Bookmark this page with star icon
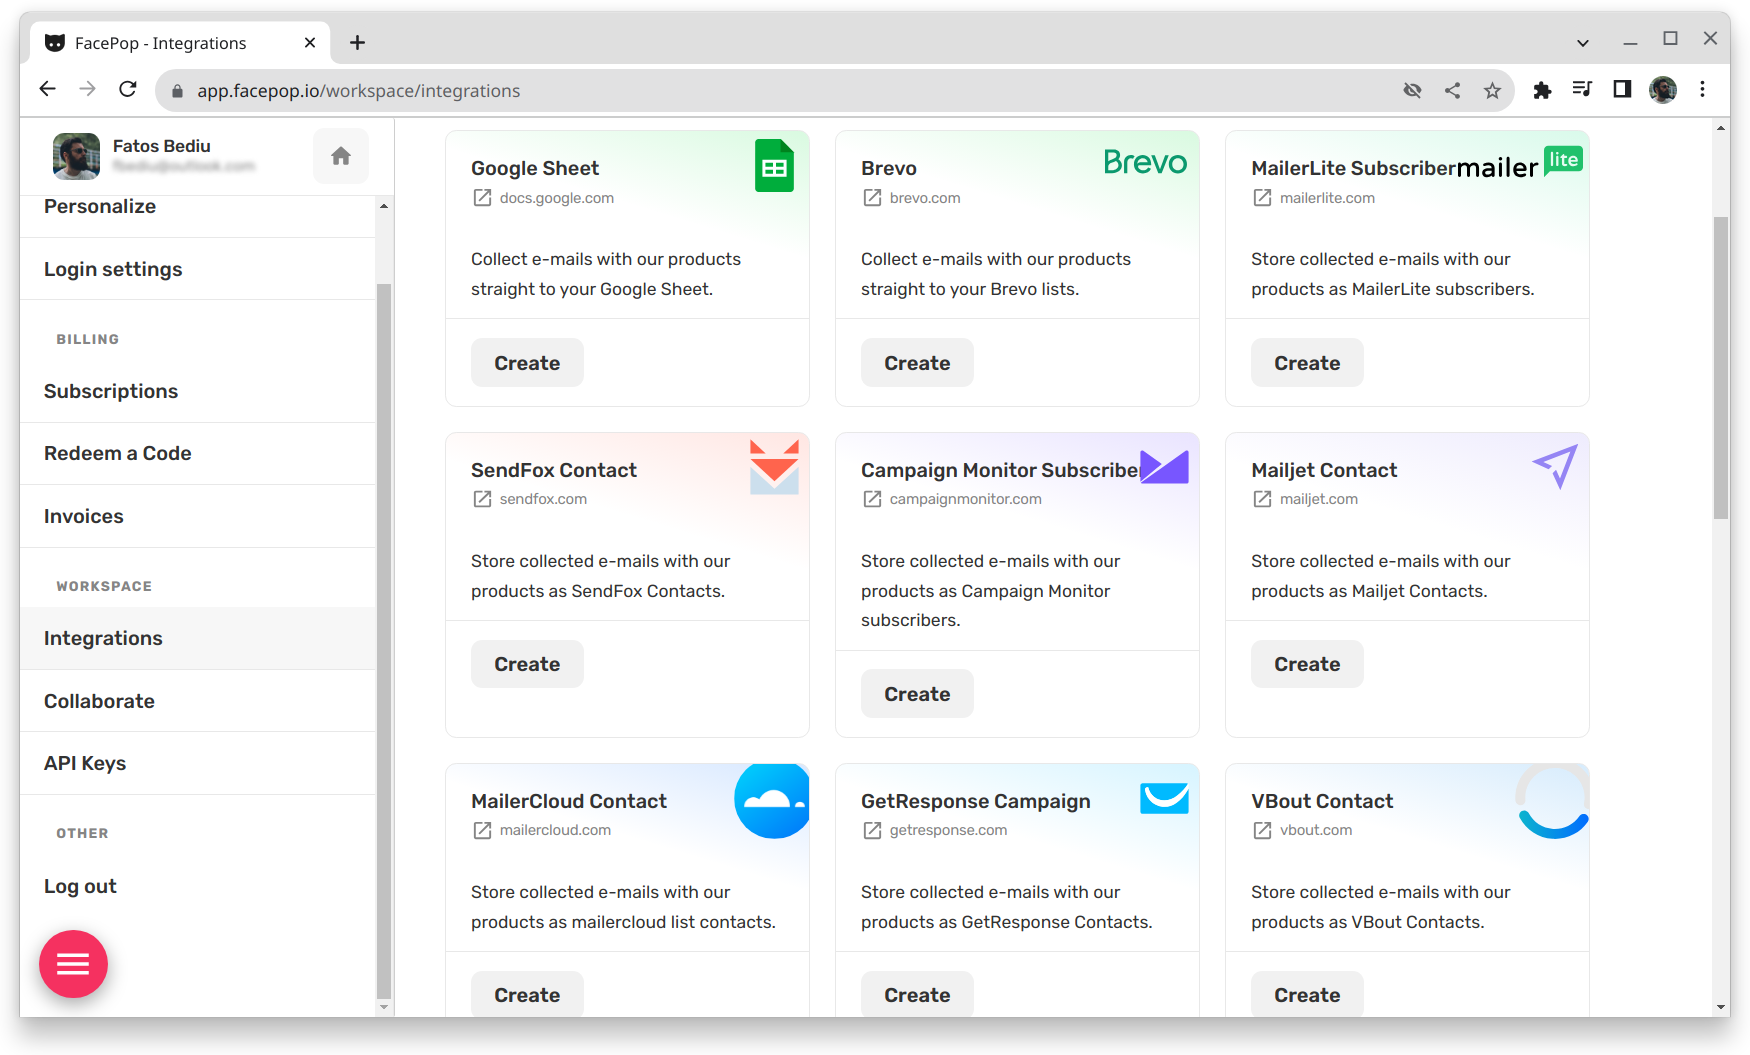The width and height of the screenshot is (1750, 1055). click(1492, 90)
